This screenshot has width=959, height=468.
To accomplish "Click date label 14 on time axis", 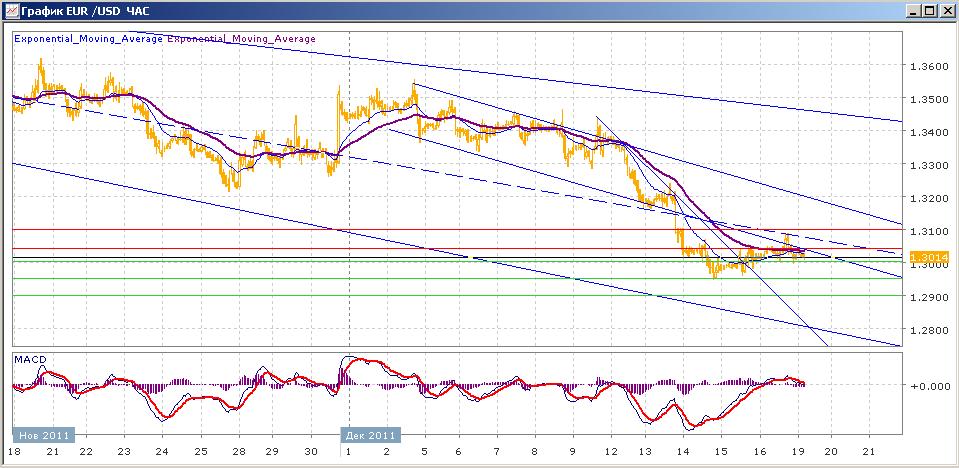I will (683, 451).
